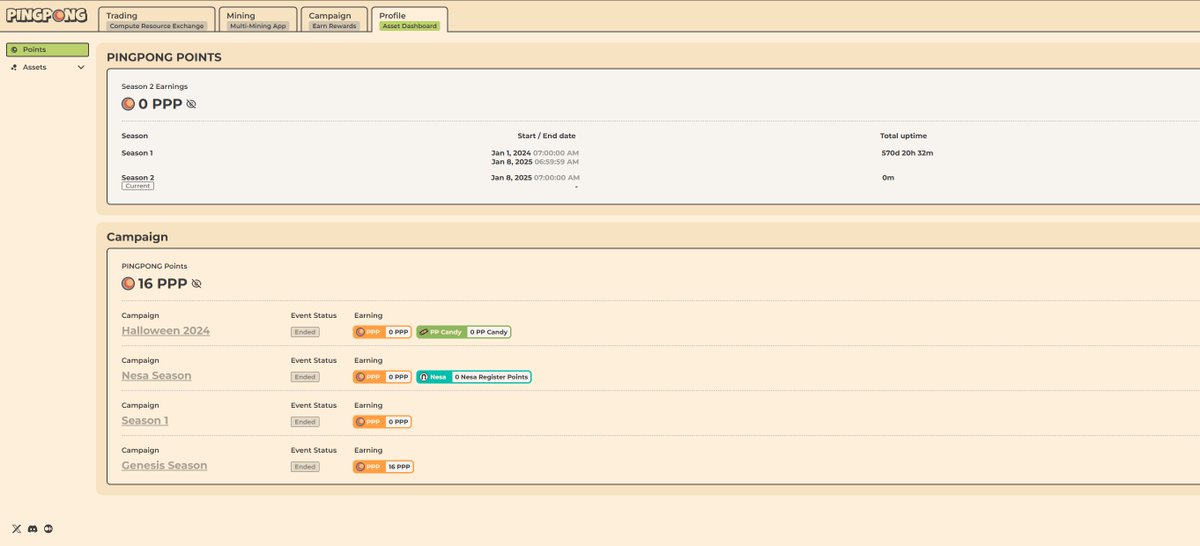Click the Asset Dashboard label
Image resolution: width=1200 pixels, height=546 pixels.
pos(409,26)
